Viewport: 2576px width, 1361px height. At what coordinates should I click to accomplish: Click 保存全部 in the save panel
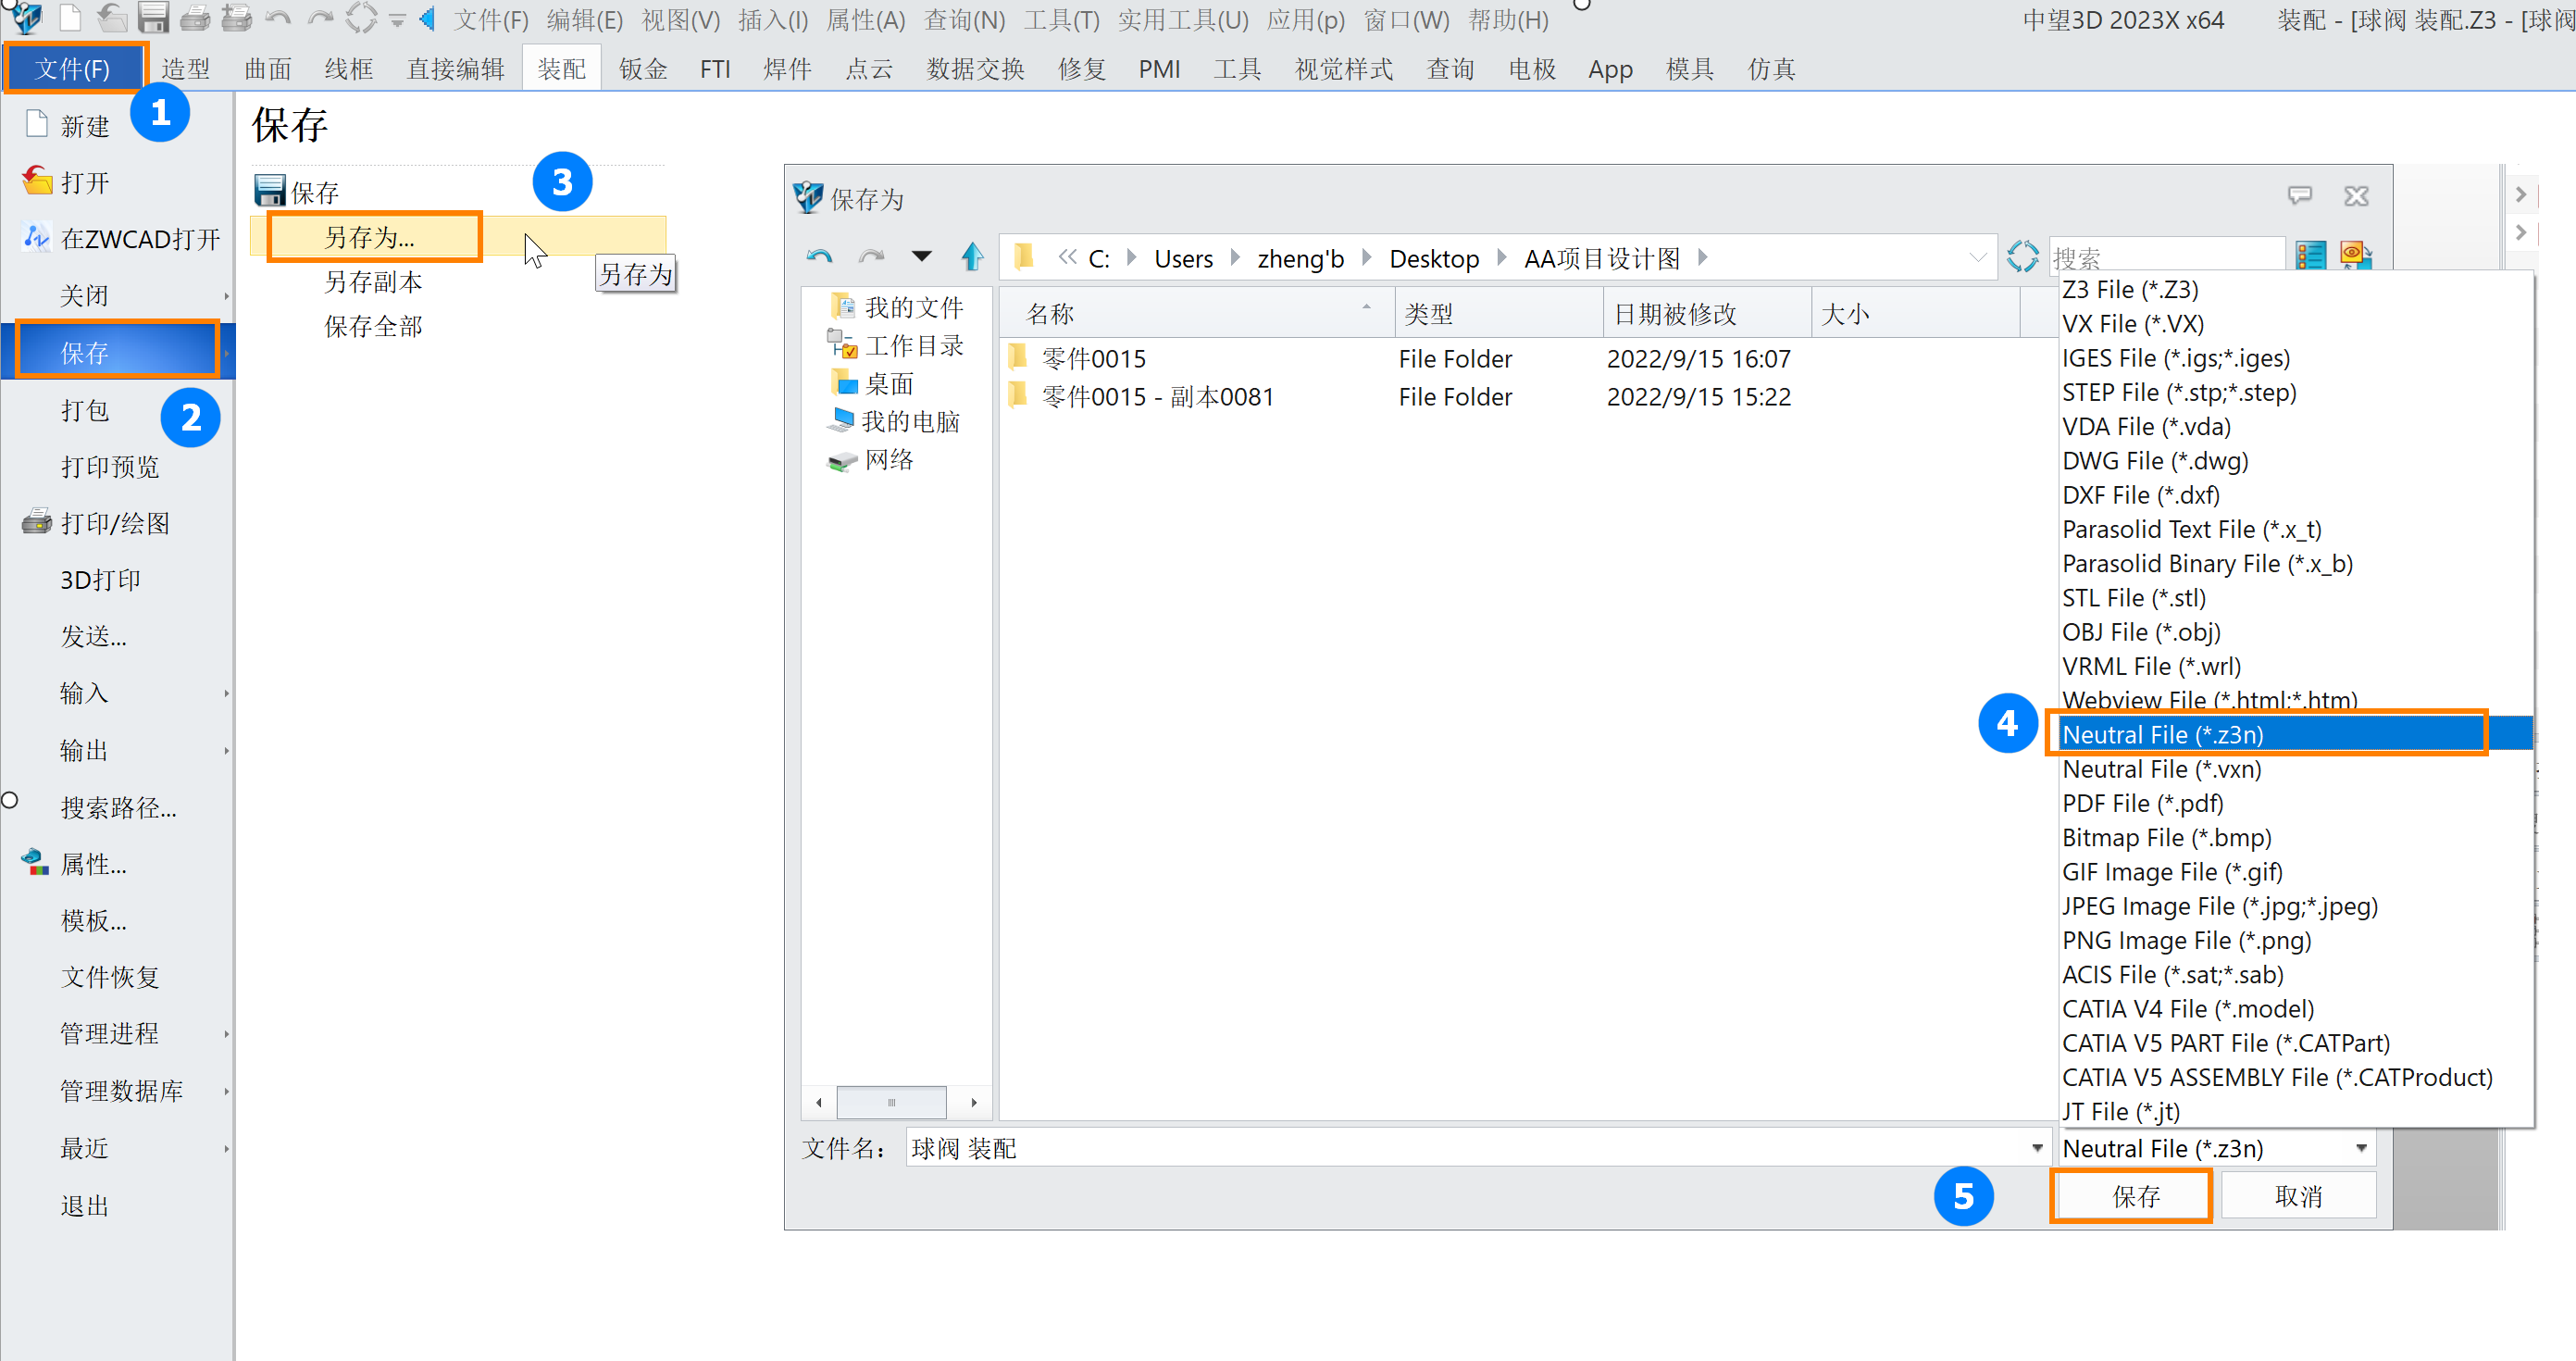372,326
